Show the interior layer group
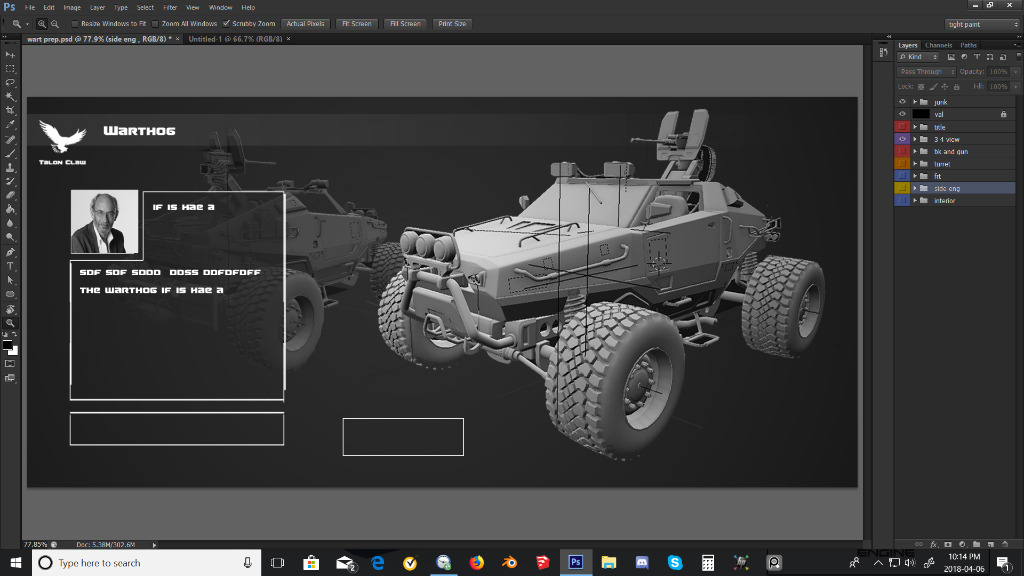Viewport: 1024px width, 576px height. click(x=903, y=200)
